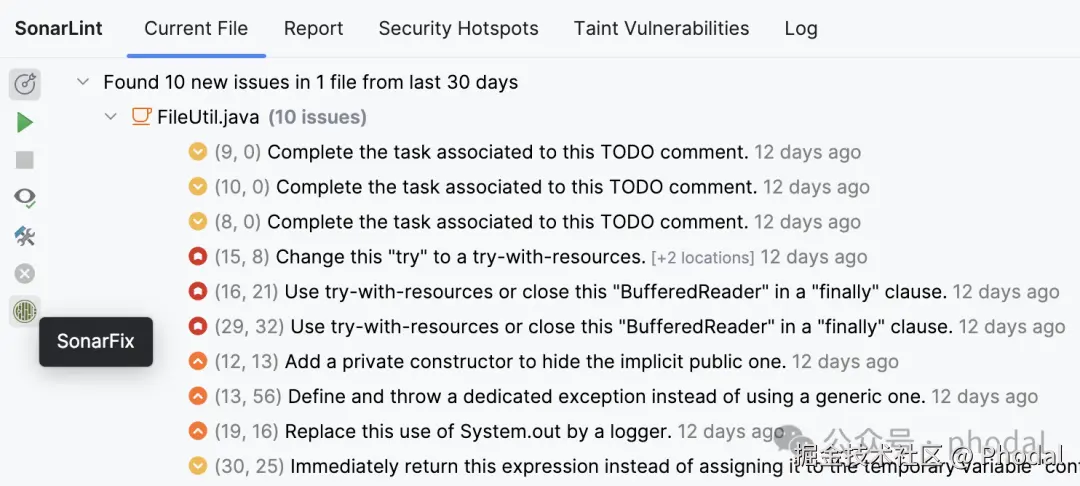Click red bug icon for try-with-resources issue
The width and height of the screenshot is (1080, 486).
(x=197, y=257)
